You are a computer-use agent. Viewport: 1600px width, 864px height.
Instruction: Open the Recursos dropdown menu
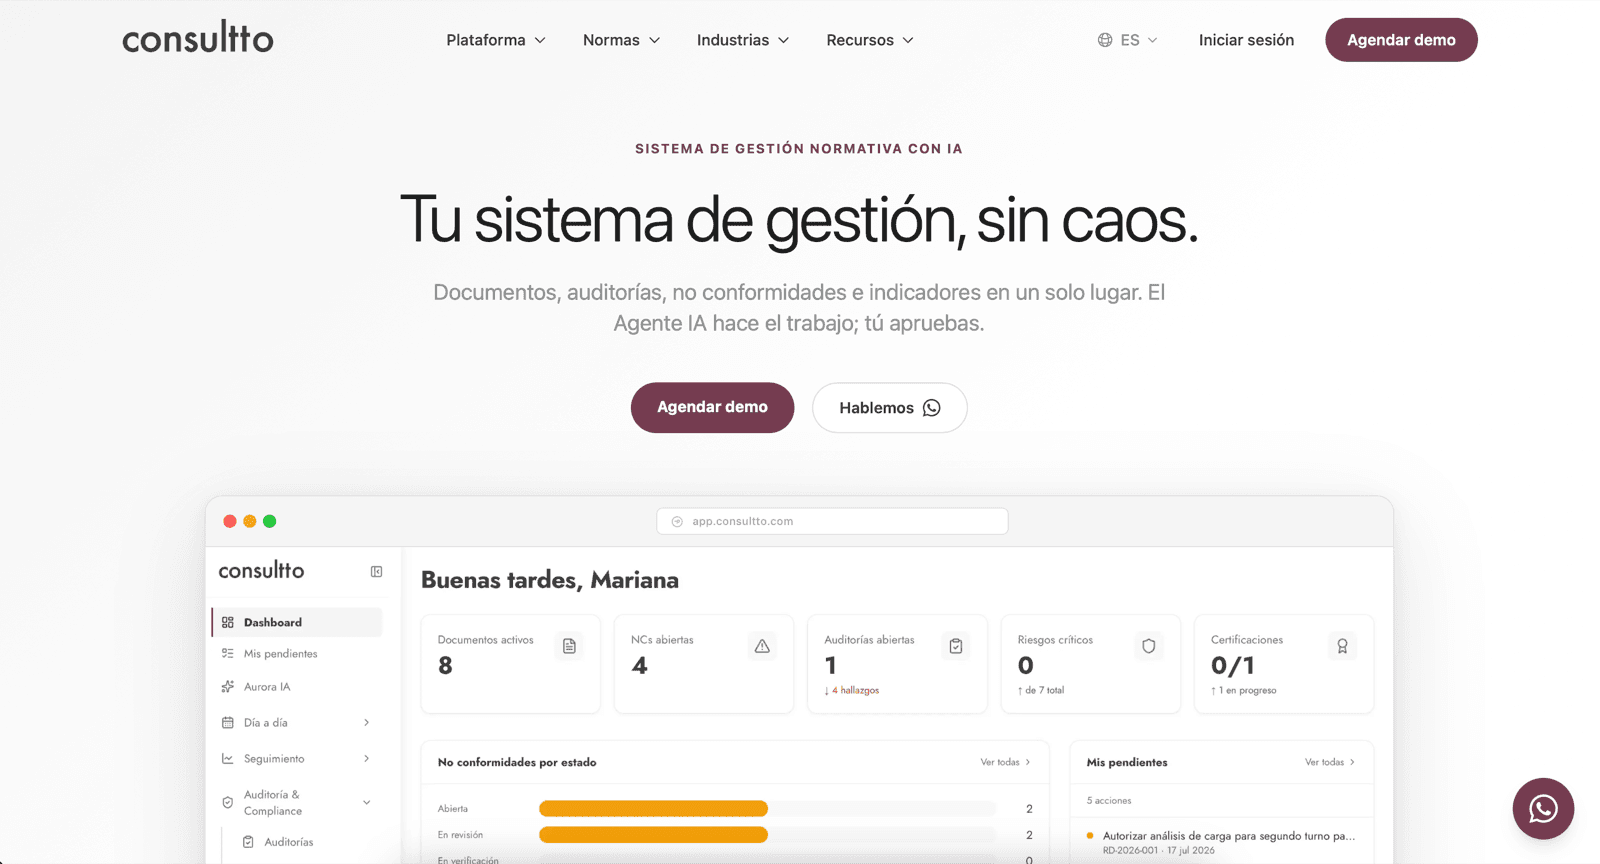click(x=870, y=40)
